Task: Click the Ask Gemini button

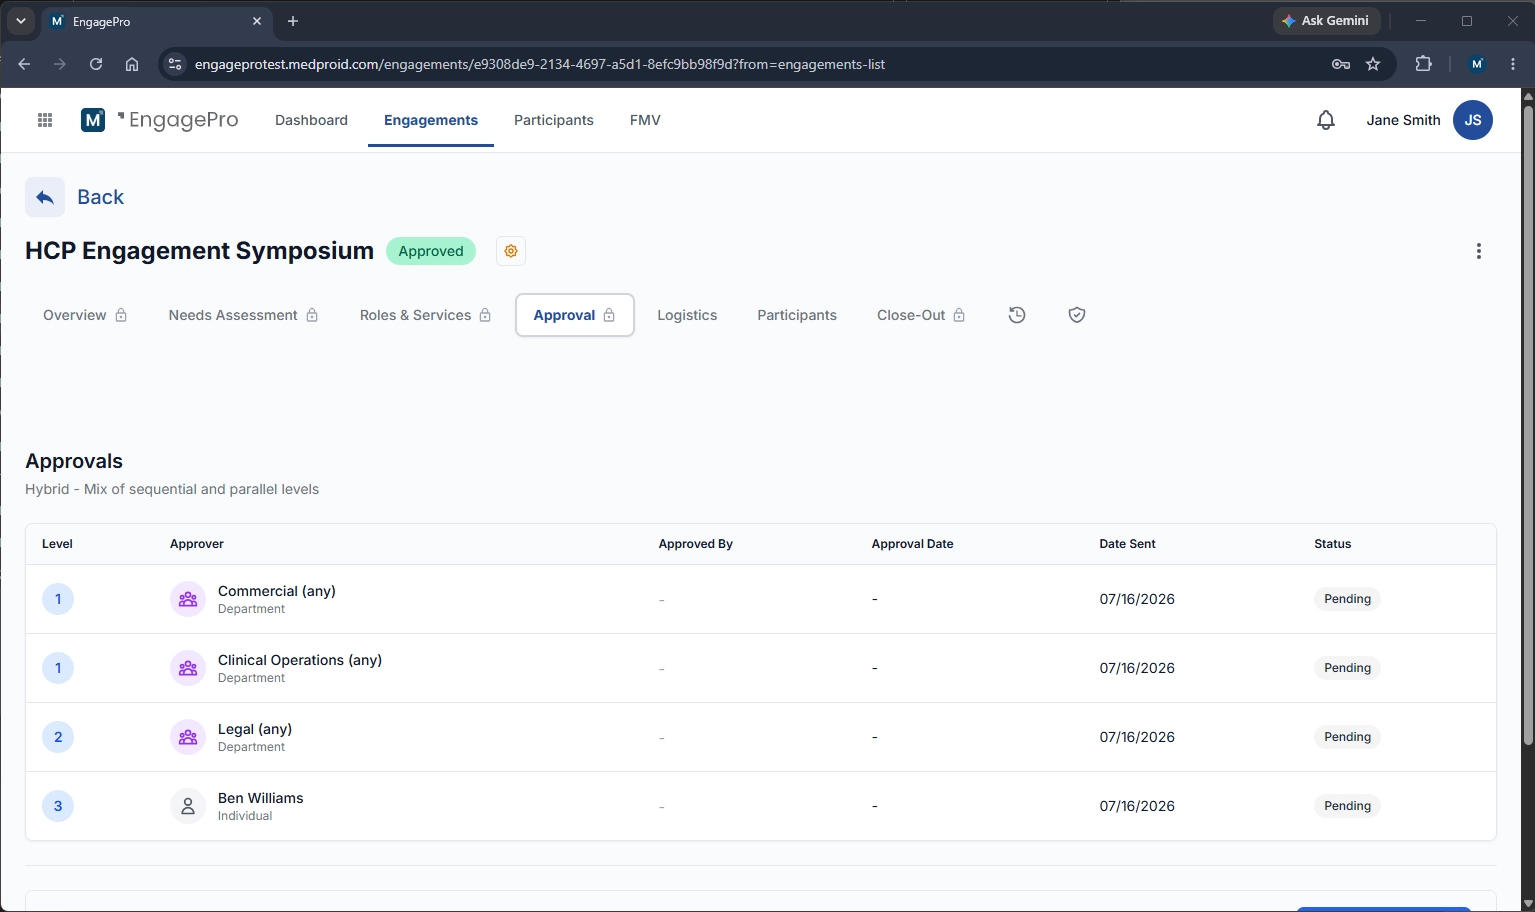Action: (x=1326, y=21)
